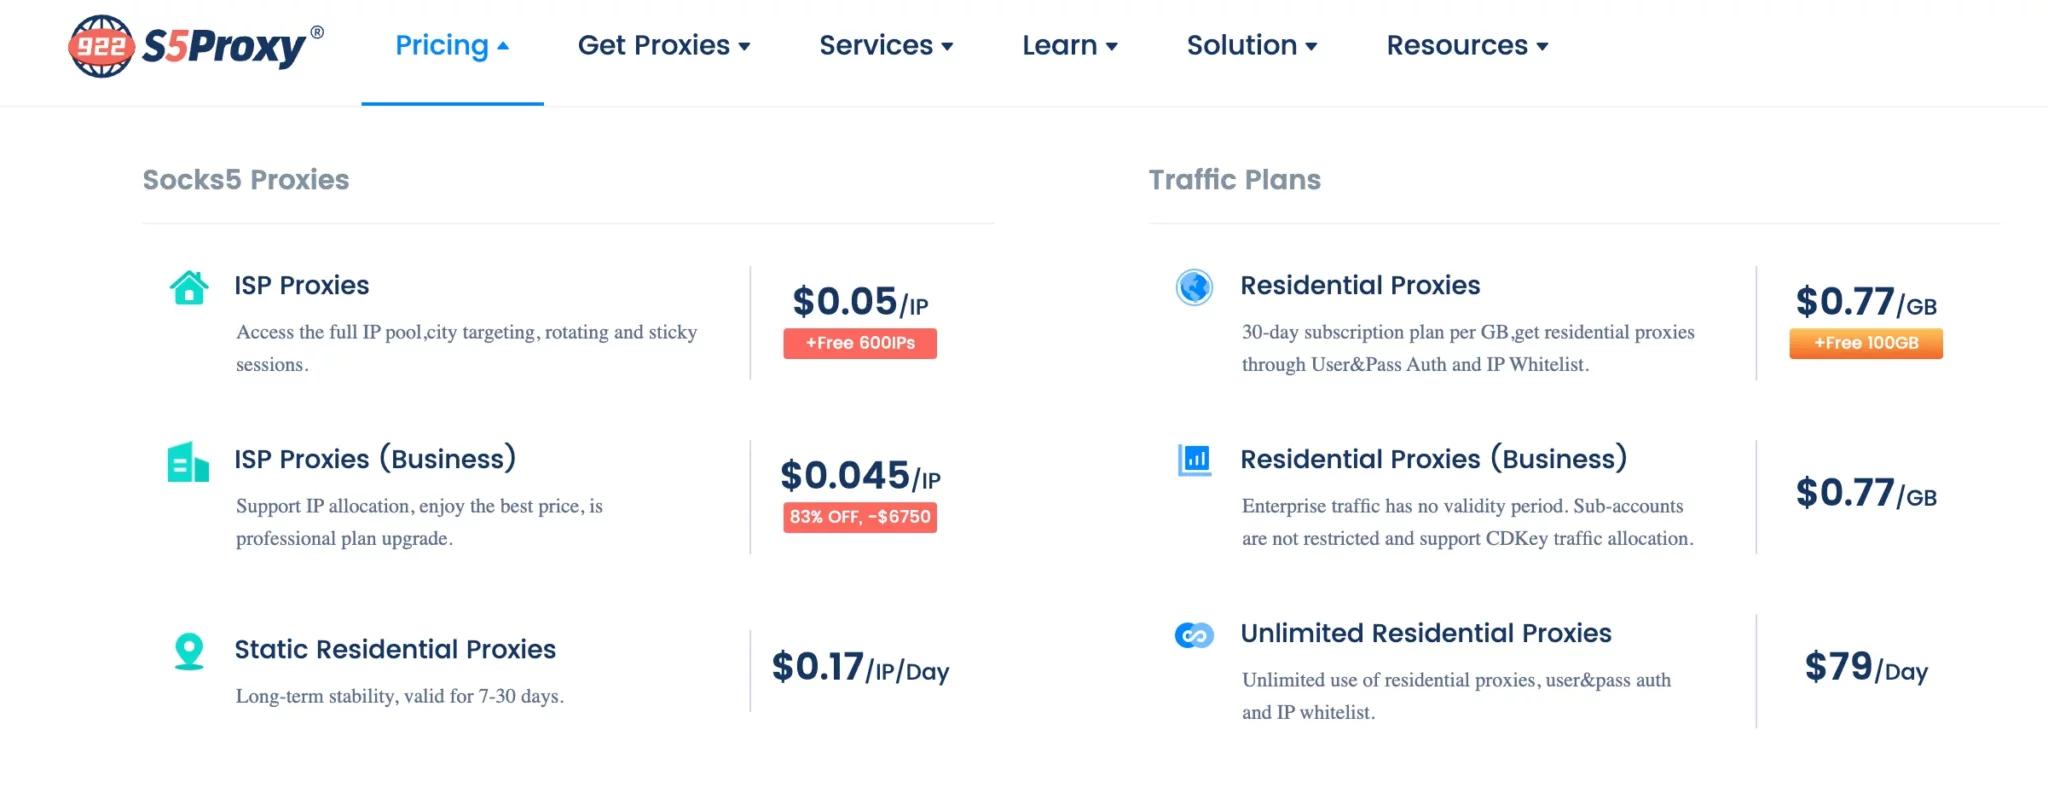Image resolution: width=2048 pixels, height=805 pixels.
Task: Collapse the Pricing menu arrow
Action: (x=503, y=46)
